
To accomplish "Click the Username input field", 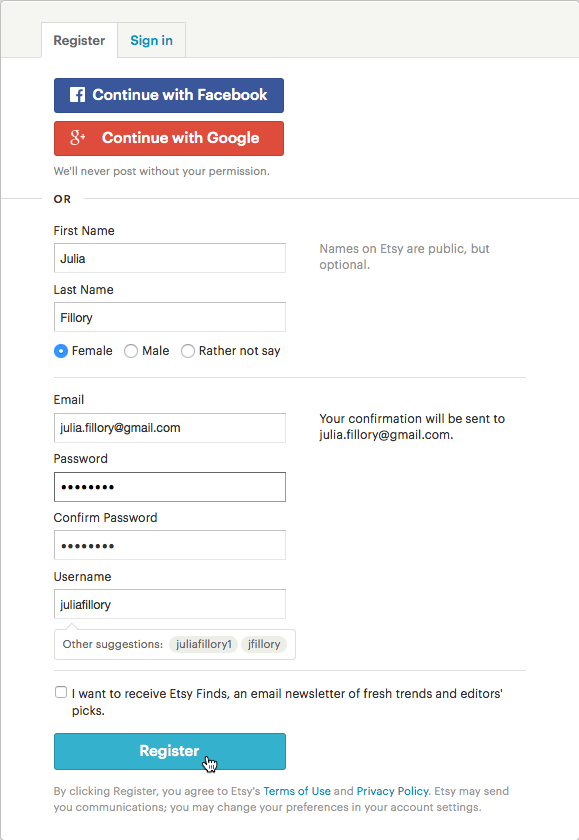I will pyautogui.click(x=170, y=604).
